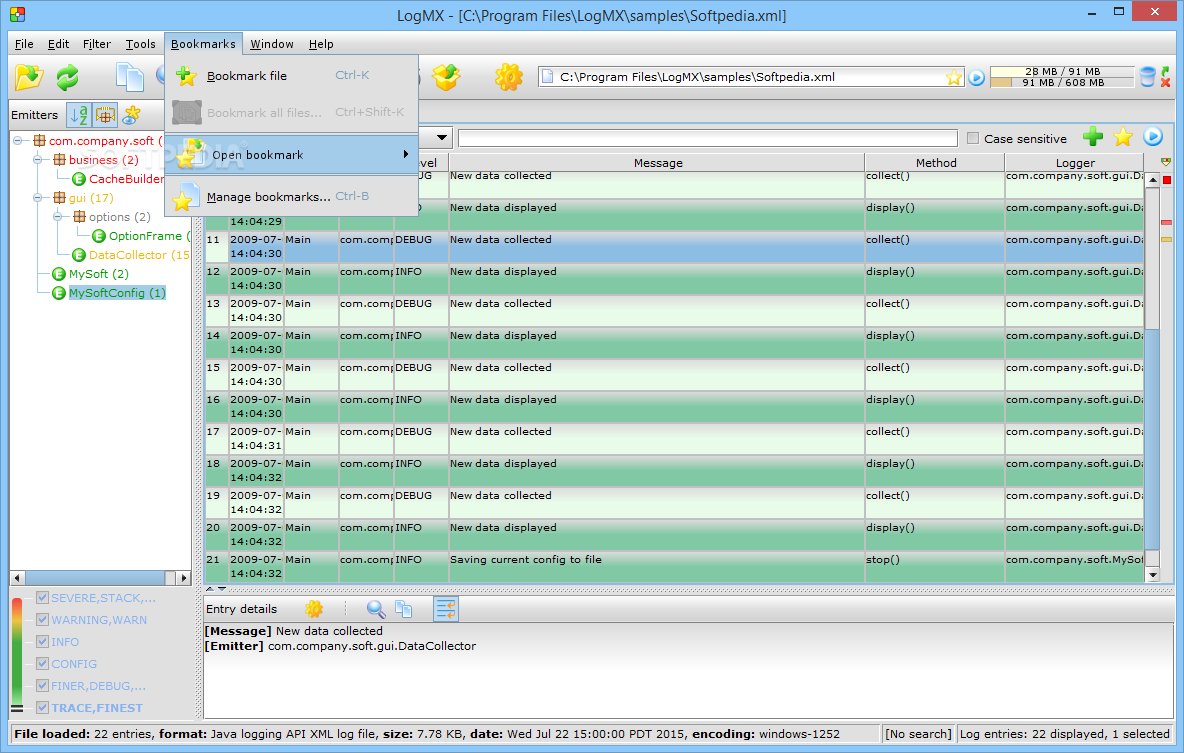The image size is (1184, 753).
Task: Collapse the gui (17) tree node
Action: point(37,198)
